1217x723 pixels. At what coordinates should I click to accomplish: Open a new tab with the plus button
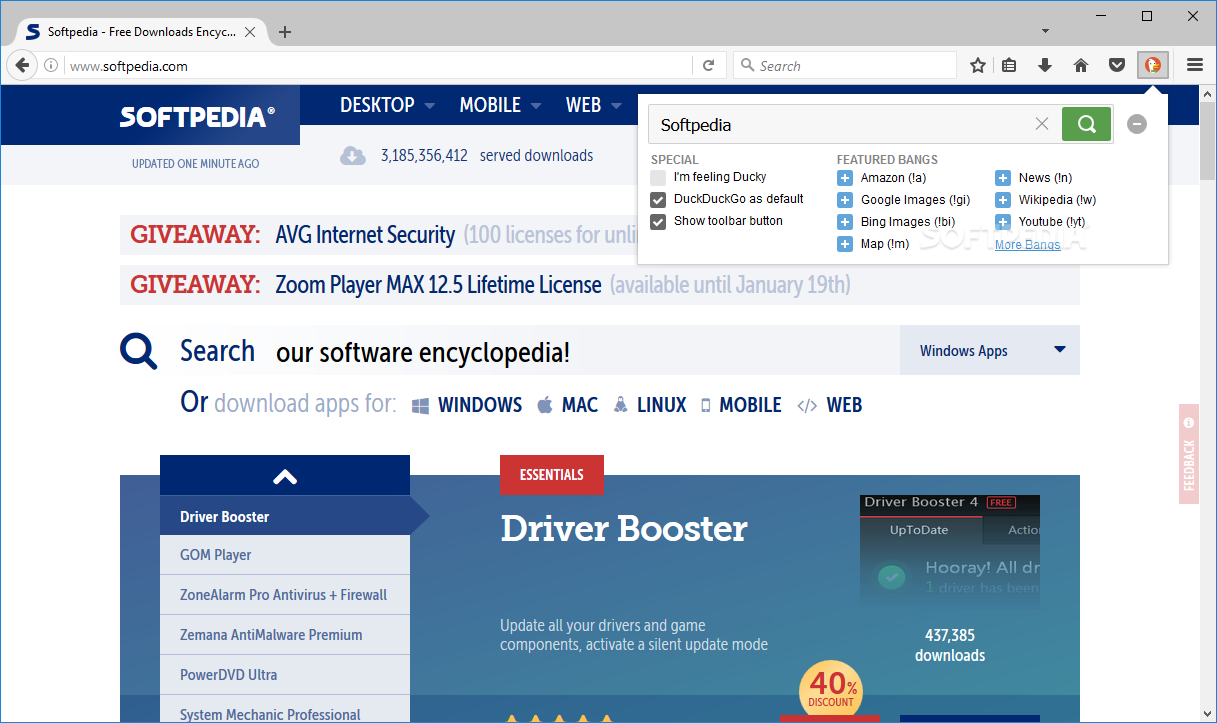285,32
